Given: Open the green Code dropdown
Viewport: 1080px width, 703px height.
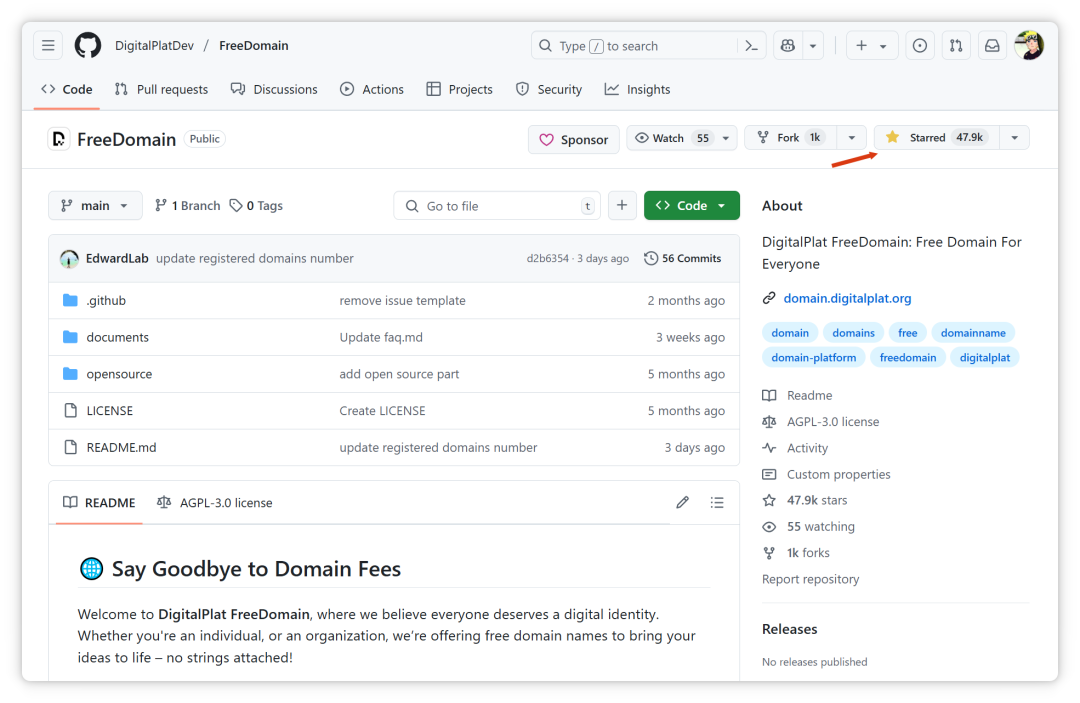Looking at the screenshot, I should tap(691, 206).
